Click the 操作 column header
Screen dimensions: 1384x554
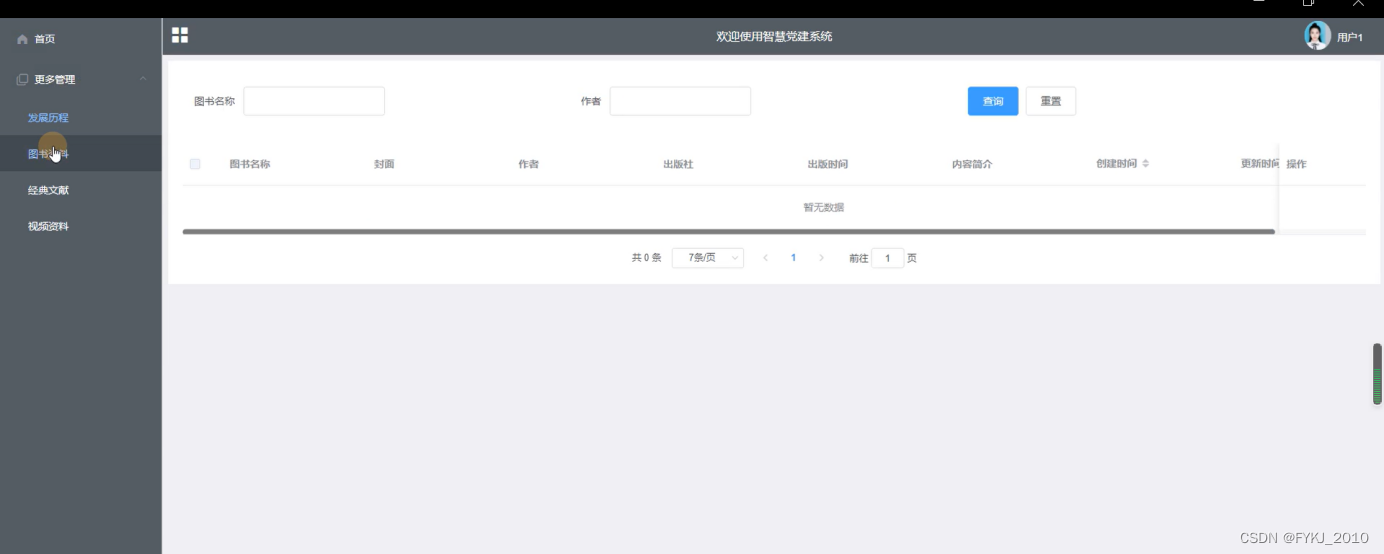point(1296,164)
